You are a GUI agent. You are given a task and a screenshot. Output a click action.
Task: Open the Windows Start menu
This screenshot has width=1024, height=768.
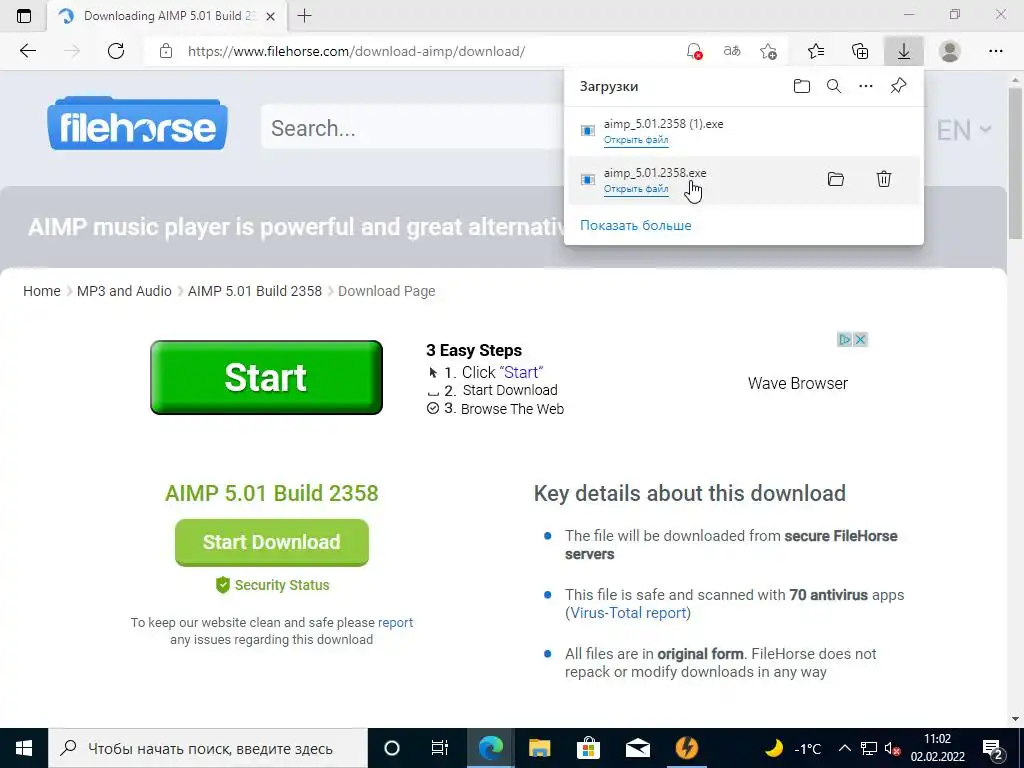pos(24,748)
